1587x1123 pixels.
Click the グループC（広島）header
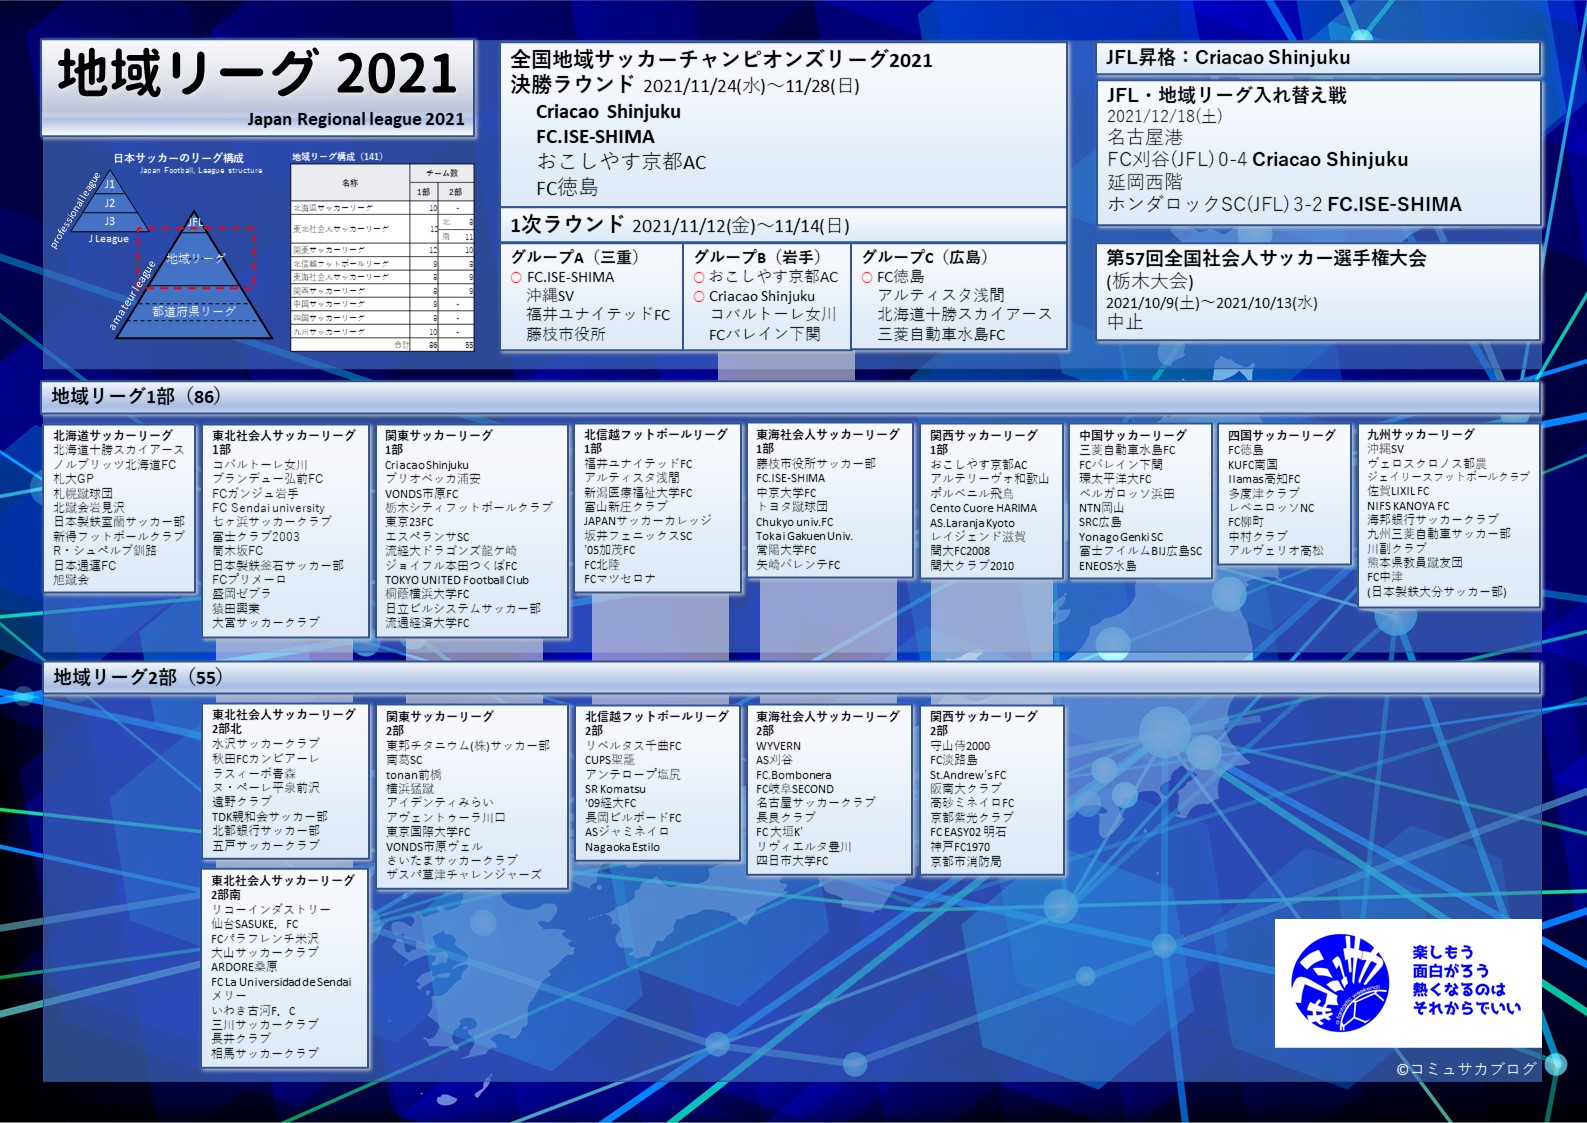coord(927,257)
